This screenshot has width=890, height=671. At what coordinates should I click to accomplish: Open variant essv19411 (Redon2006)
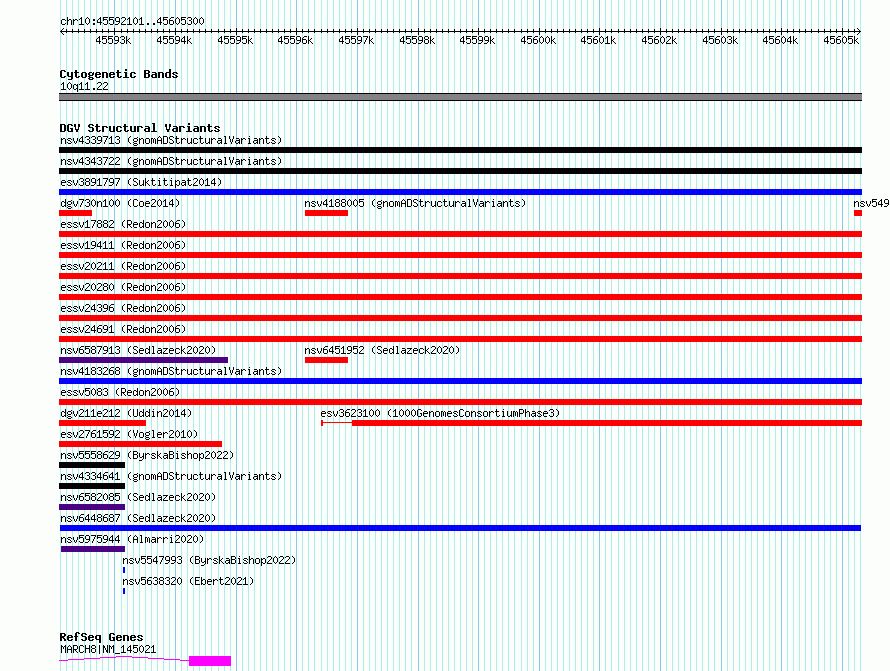[x=123, y=245]
